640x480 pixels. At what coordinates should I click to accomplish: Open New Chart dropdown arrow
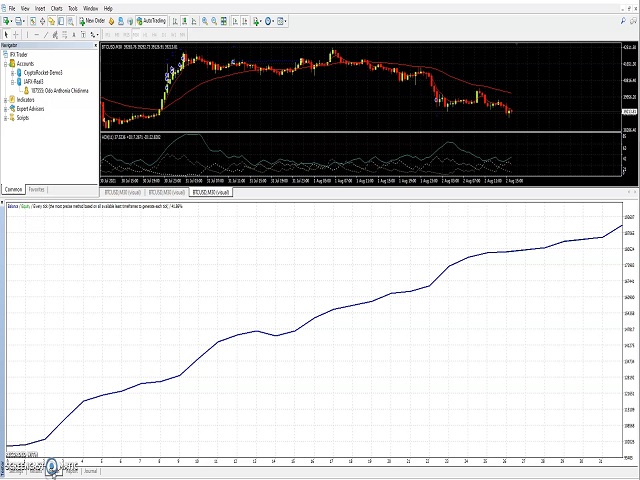(x=11, y=21)
